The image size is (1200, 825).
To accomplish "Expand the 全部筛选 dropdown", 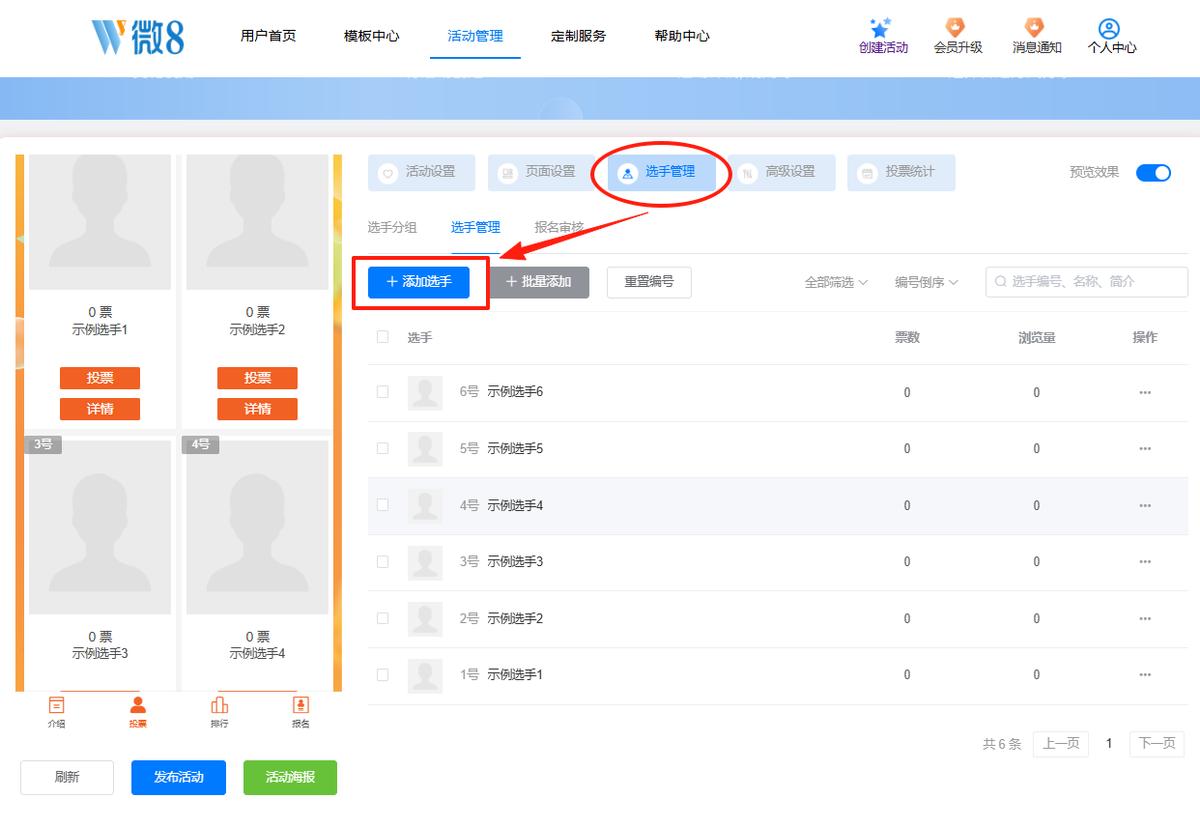I will pyautogui.click(x=836, y=283).
